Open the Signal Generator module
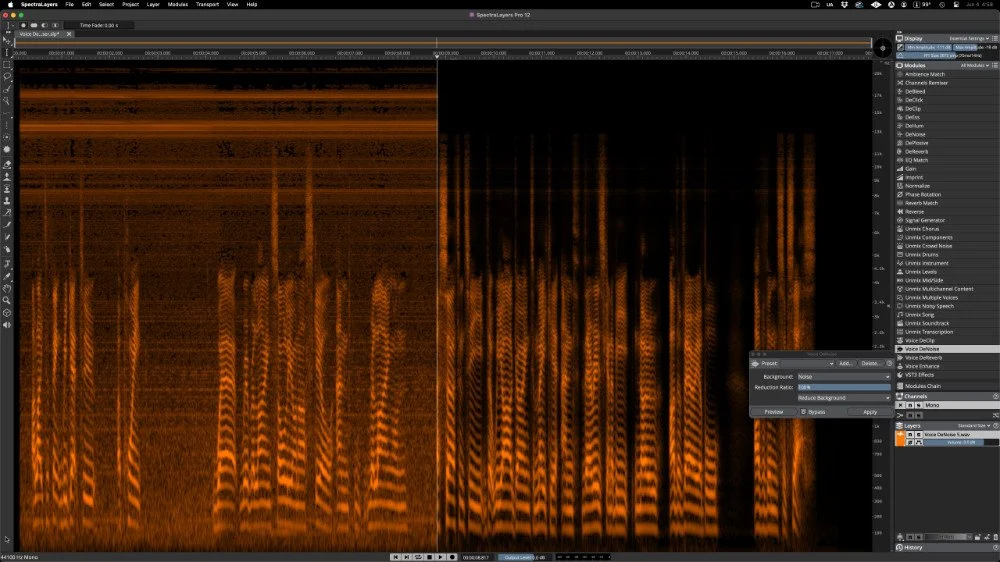Viewport: 1000px width, 562px height. [x=924, y=220]
